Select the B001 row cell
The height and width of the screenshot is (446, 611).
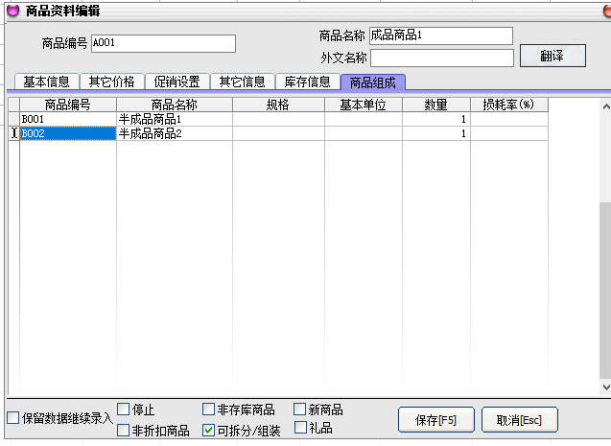pyautogui.click(x=67, y=119)
